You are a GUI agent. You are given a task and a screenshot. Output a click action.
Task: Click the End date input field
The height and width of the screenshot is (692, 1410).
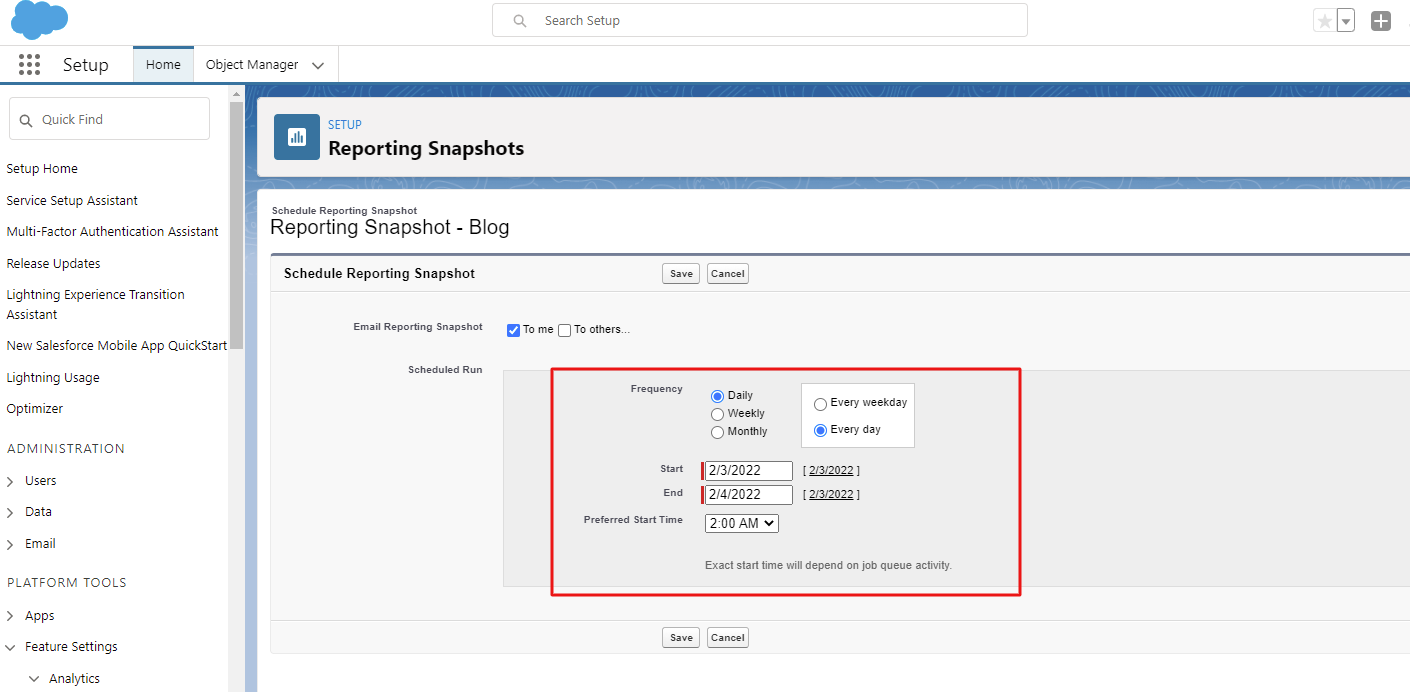coord(749,495)
